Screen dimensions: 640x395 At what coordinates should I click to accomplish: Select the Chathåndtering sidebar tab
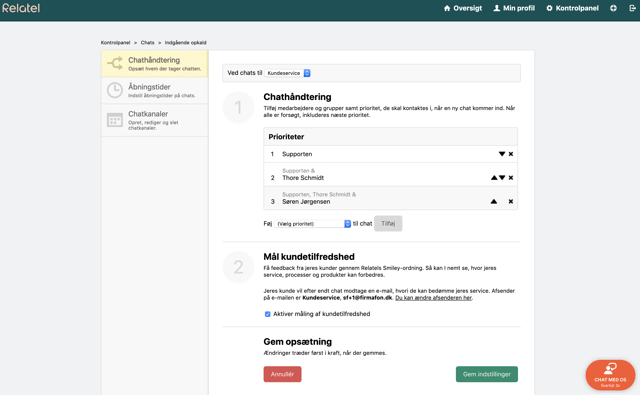(155, 64)
